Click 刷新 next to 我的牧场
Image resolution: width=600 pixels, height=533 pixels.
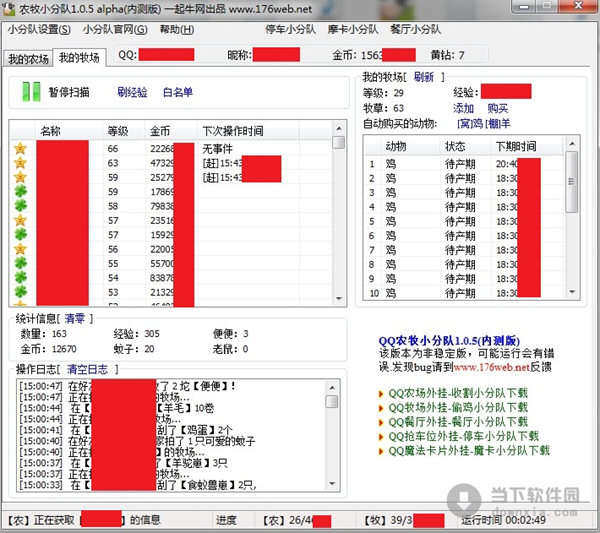[x=424, y=77]
